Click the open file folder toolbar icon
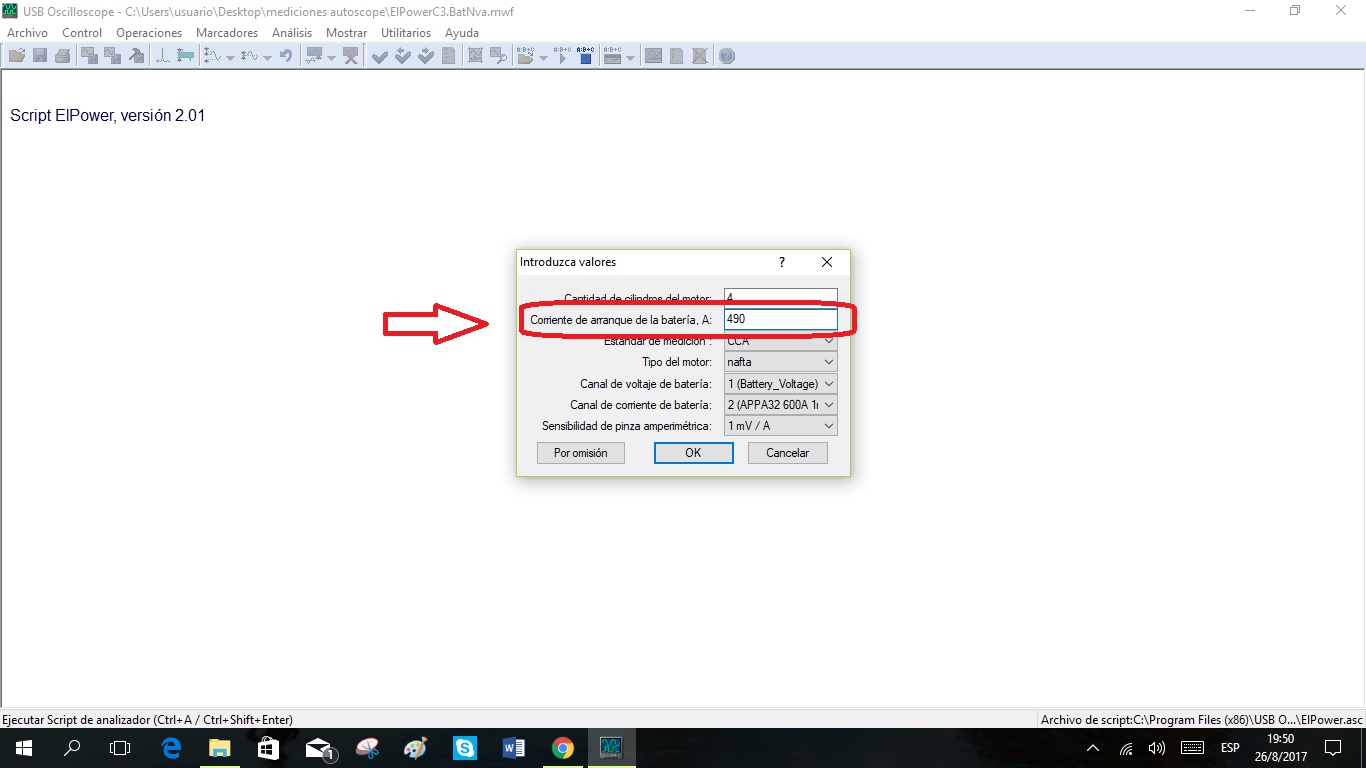 [x=17, y=56]
